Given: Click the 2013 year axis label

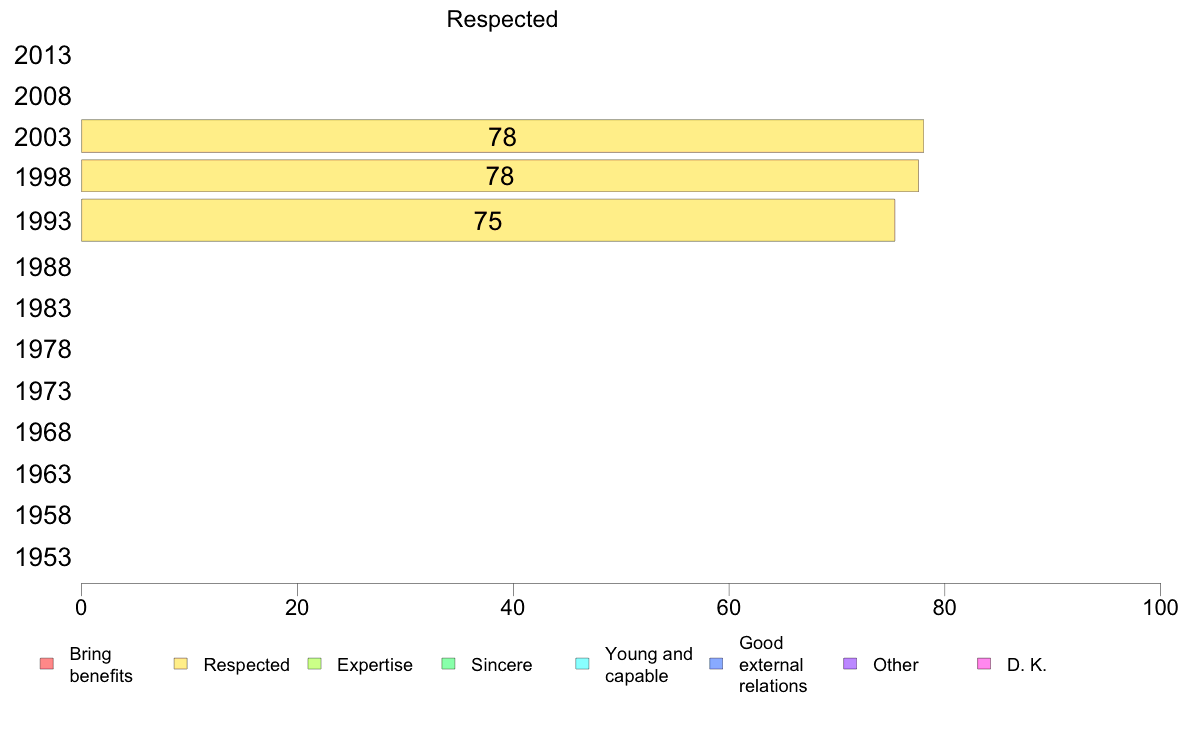Looking at the screenshot, I should [43, 56].
